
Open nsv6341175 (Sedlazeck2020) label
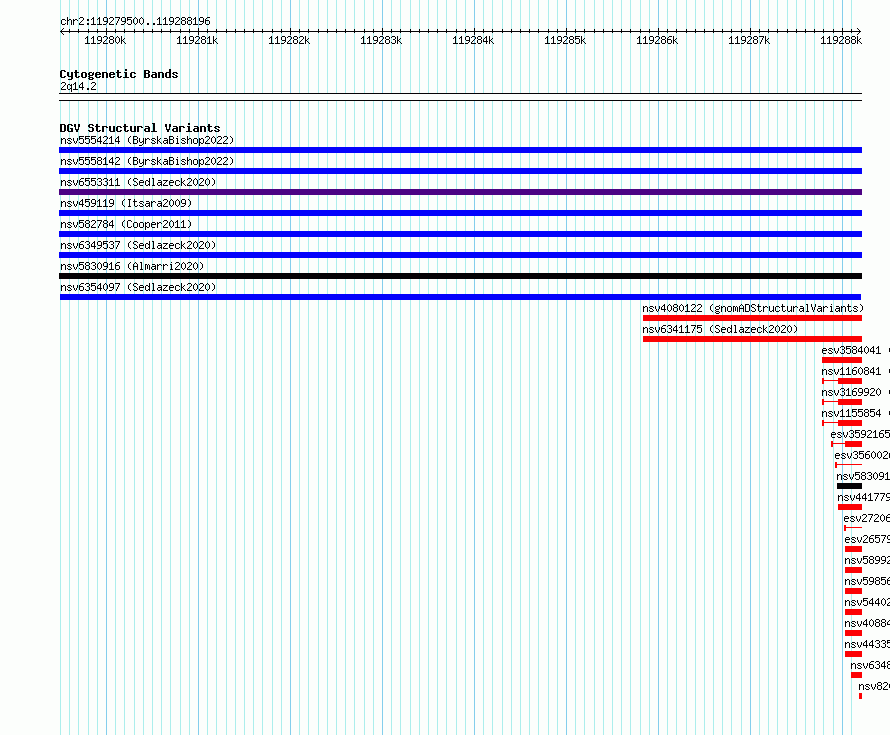[720, 329]
